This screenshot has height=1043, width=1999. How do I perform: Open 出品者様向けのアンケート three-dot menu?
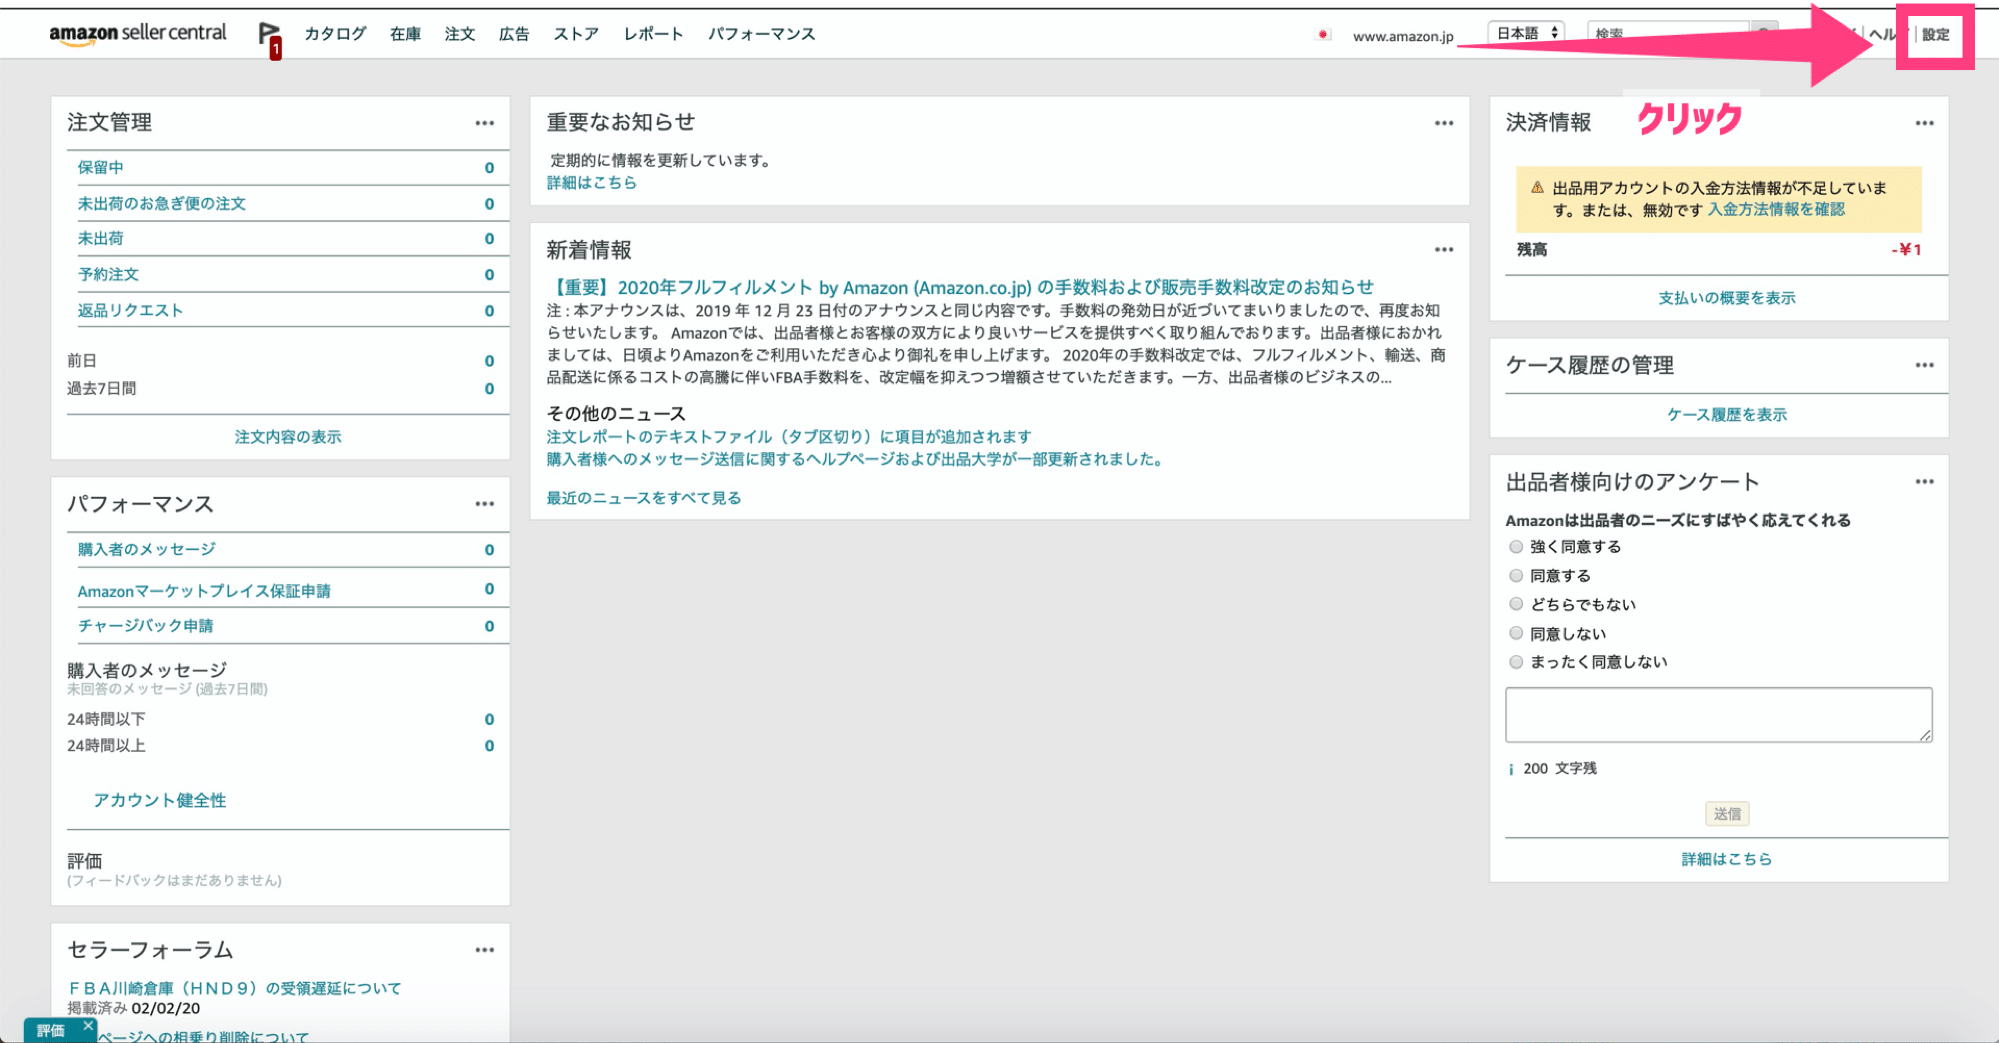coord(1925,481)
